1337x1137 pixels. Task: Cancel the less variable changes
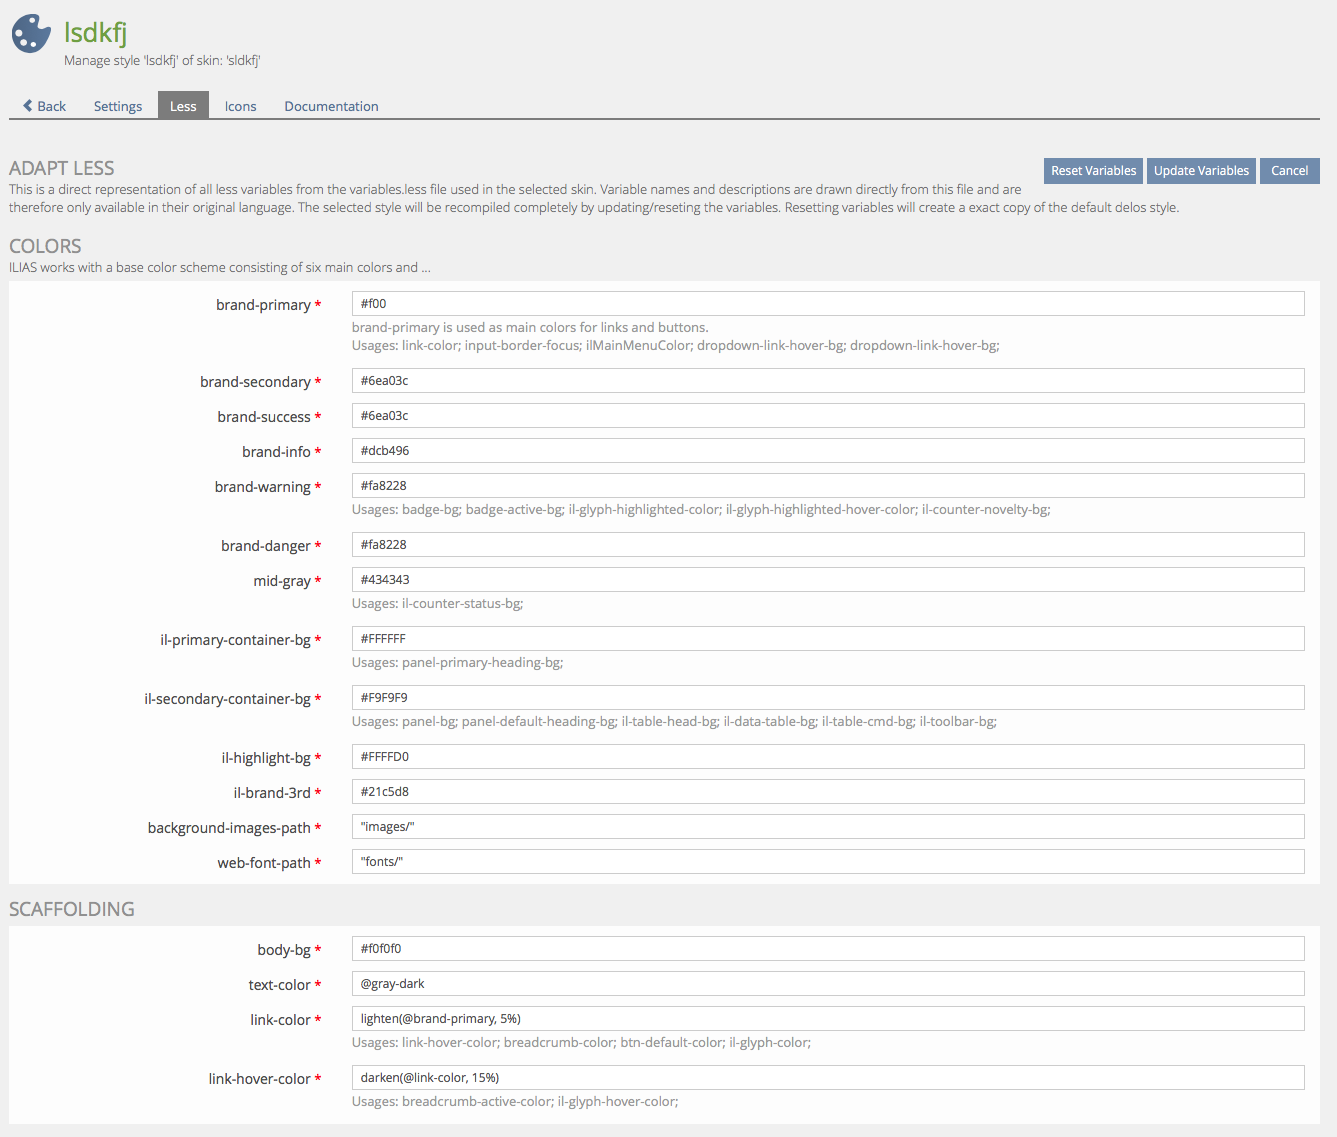pyautogui.click(x=1289, y=171)
